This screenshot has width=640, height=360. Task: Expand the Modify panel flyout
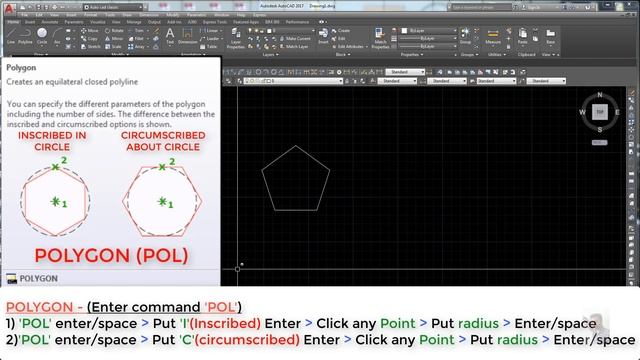[x=120, y=54]
